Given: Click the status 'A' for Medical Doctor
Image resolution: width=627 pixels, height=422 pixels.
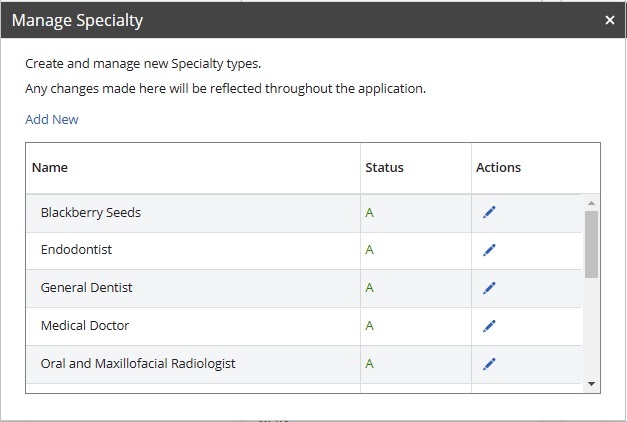Looking at the screenshot, I should [x=370, y=326].
